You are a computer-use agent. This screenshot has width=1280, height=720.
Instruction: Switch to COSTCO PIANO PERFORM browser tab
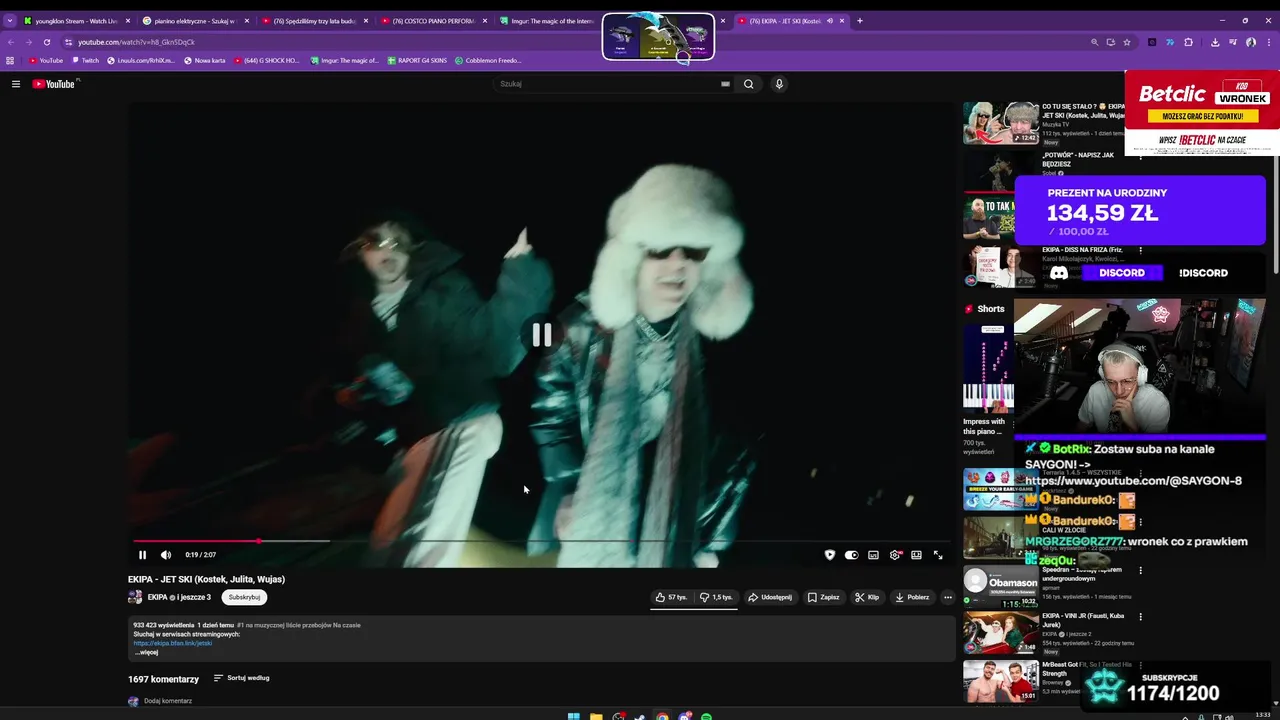point(434,20)
